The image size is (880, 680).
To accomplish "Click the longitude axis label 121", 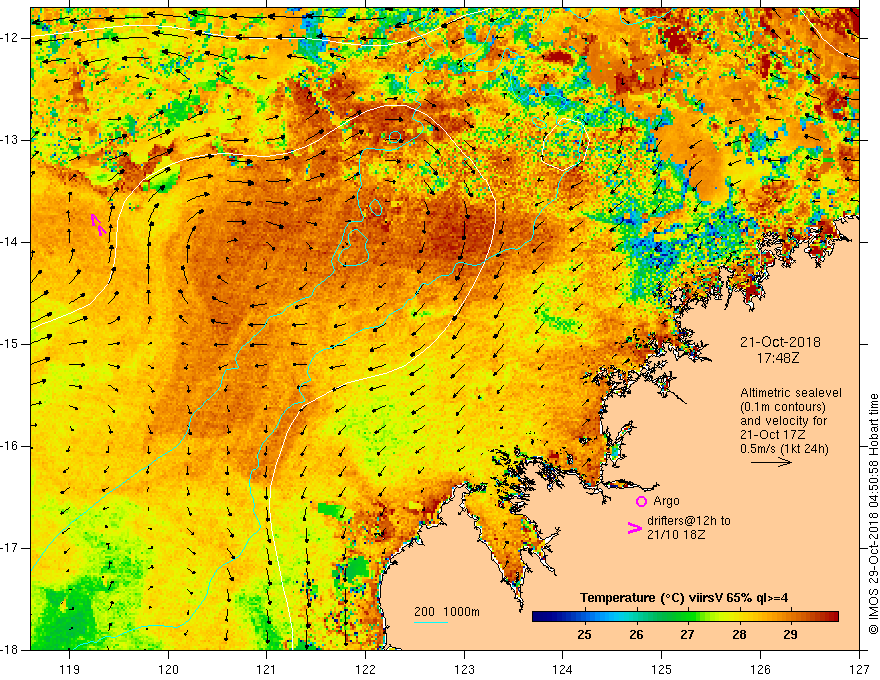I will pos(267,669).
